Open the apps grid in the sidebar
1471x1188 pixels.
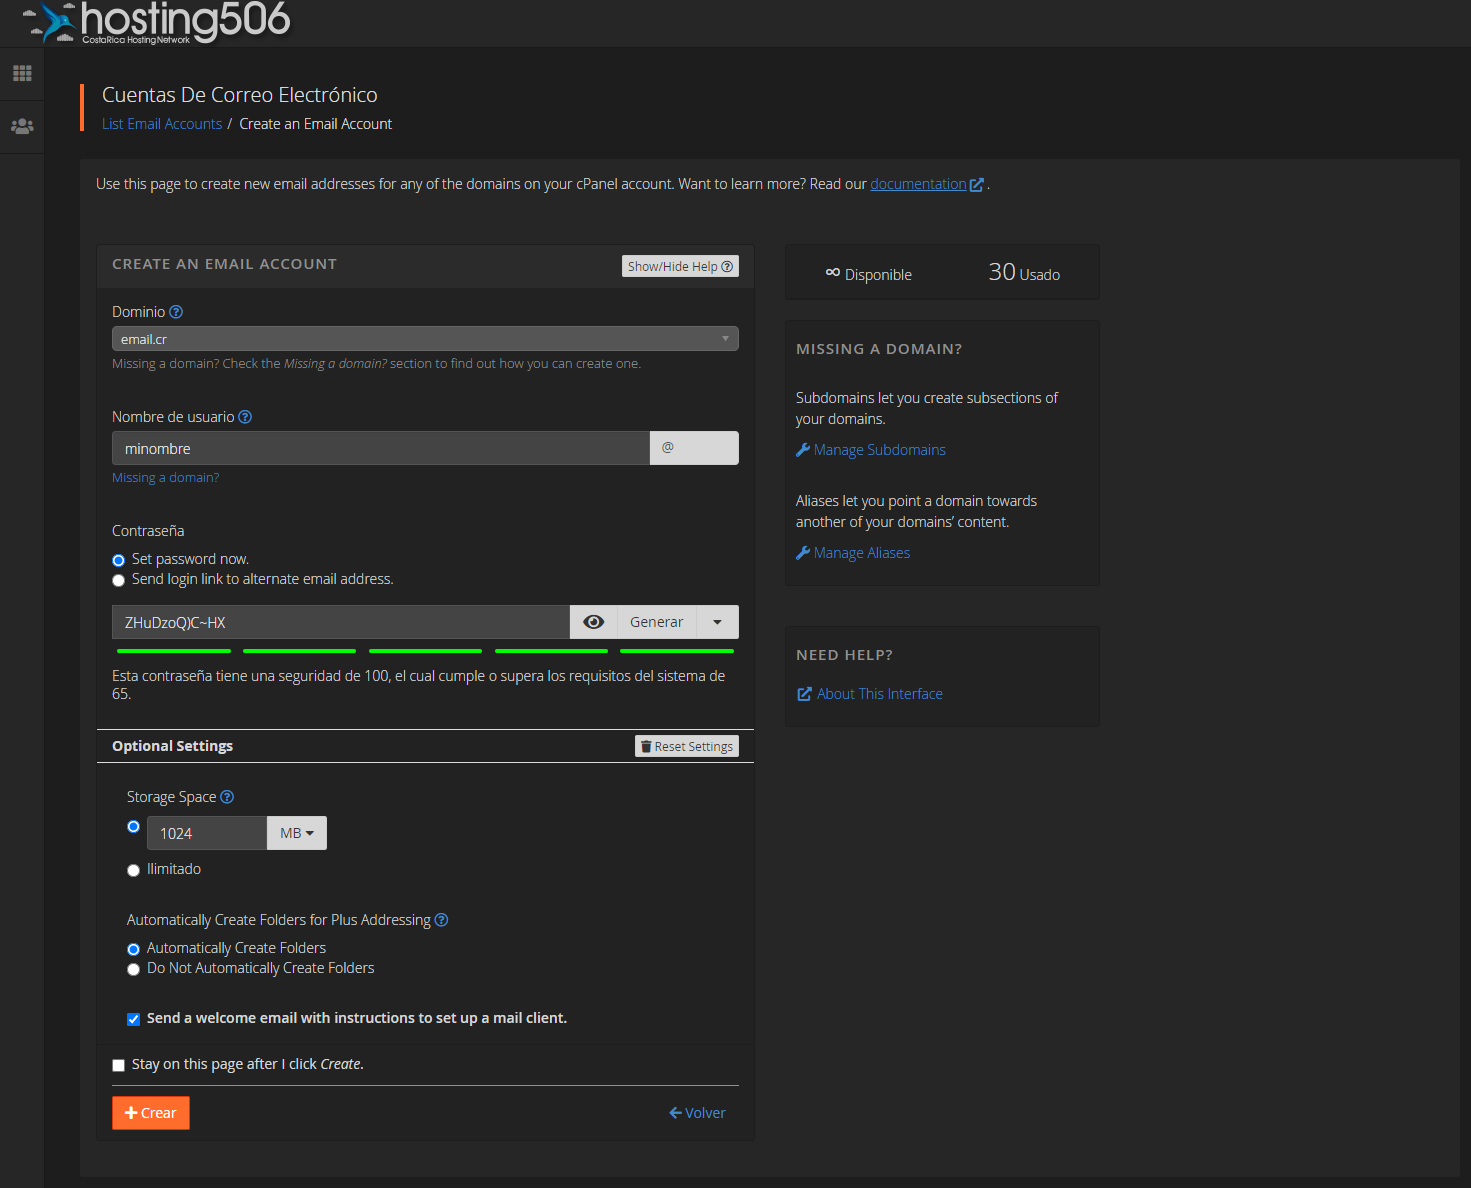pyautogui.click(x=21, y=72)
